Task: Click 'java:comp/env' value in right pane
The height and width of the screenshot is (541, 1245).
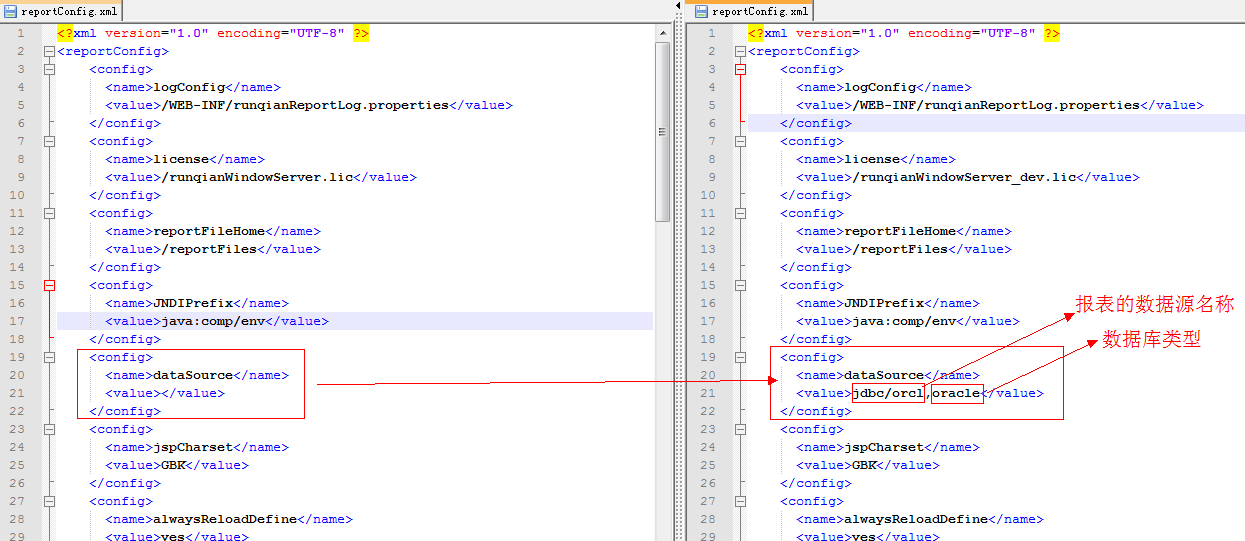Action: (x=904, y=322)
